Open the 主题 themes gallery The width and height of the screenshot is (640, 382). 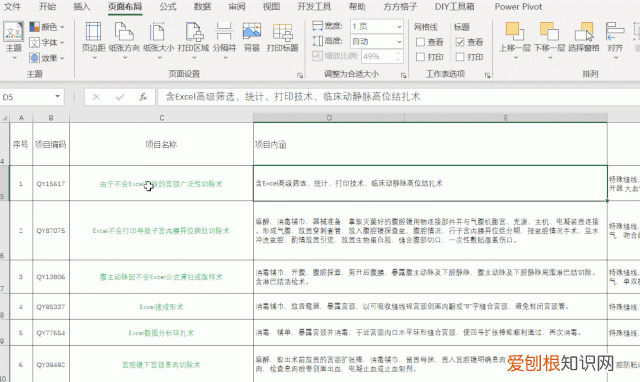13,40
